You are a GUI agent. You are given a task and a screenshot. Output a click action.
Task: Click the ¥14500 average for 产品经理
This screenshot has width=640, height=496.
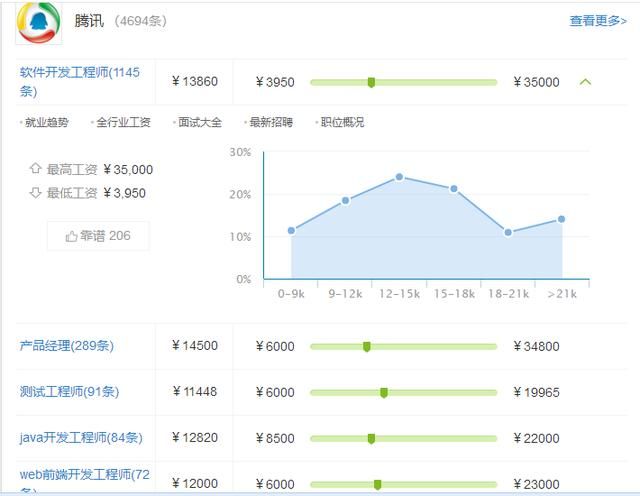point(195,346)
